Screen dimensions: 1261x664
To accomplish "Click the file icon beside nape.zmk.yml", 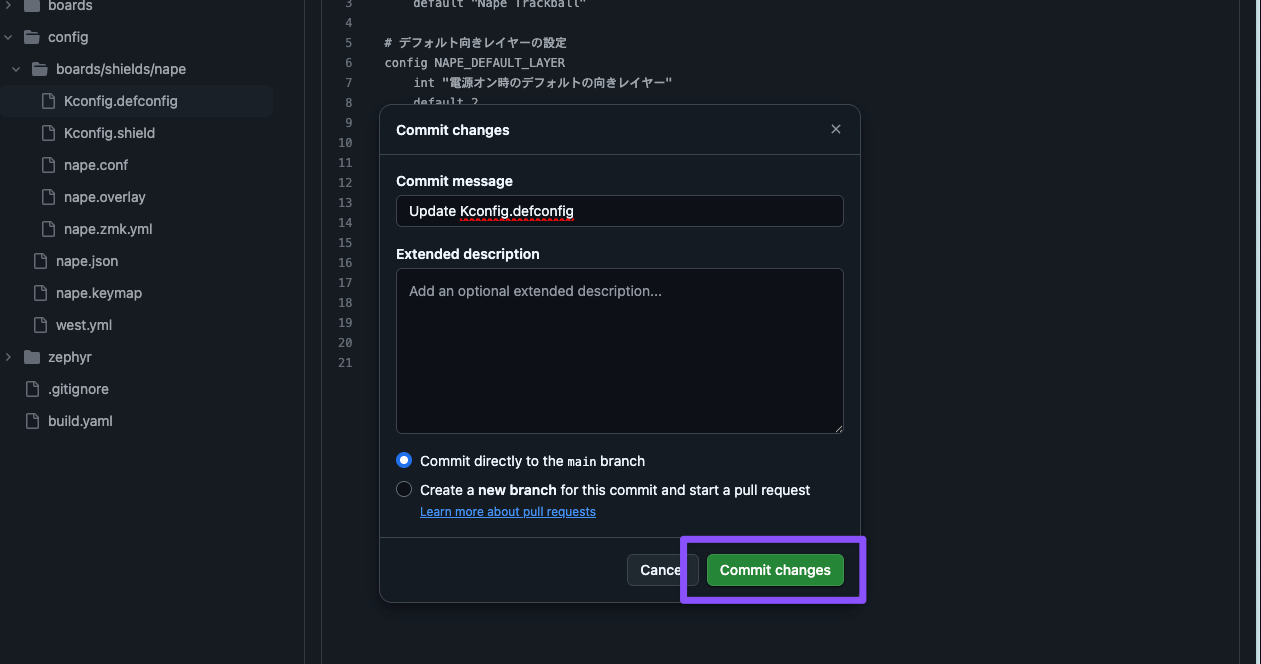I will (48, 229).
